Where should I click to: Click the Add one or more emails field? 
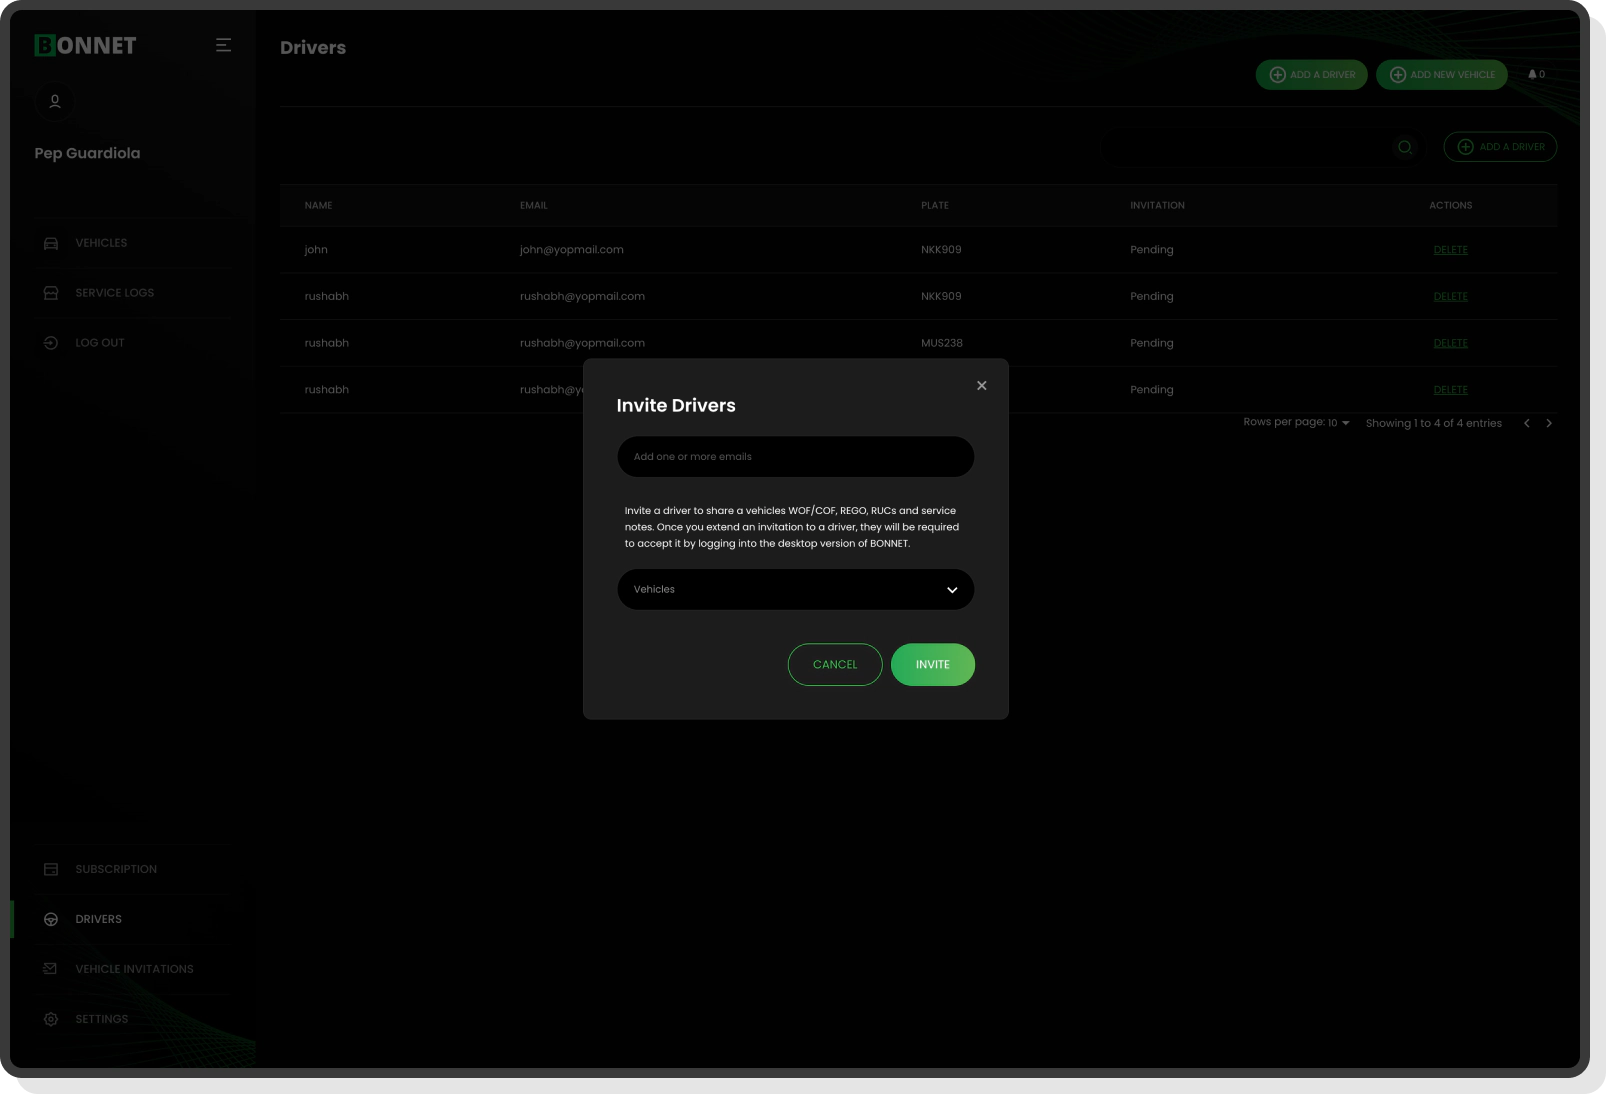coord(795,456)
